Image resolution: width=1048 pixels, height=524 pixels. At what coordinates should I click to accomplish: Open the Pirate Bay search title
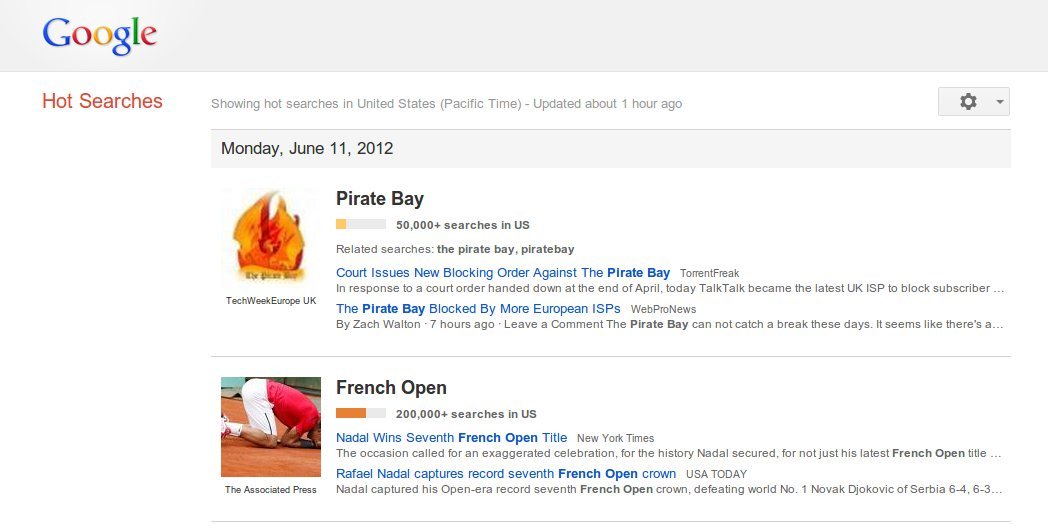coord(380,198)
